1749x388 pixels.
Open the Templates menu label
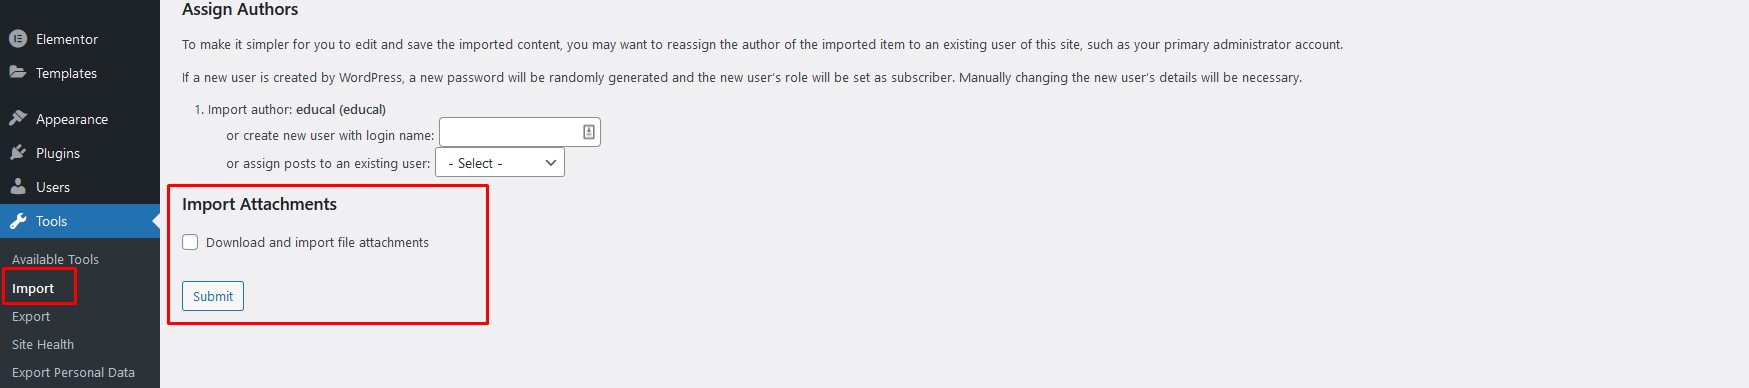click(66, 73)
